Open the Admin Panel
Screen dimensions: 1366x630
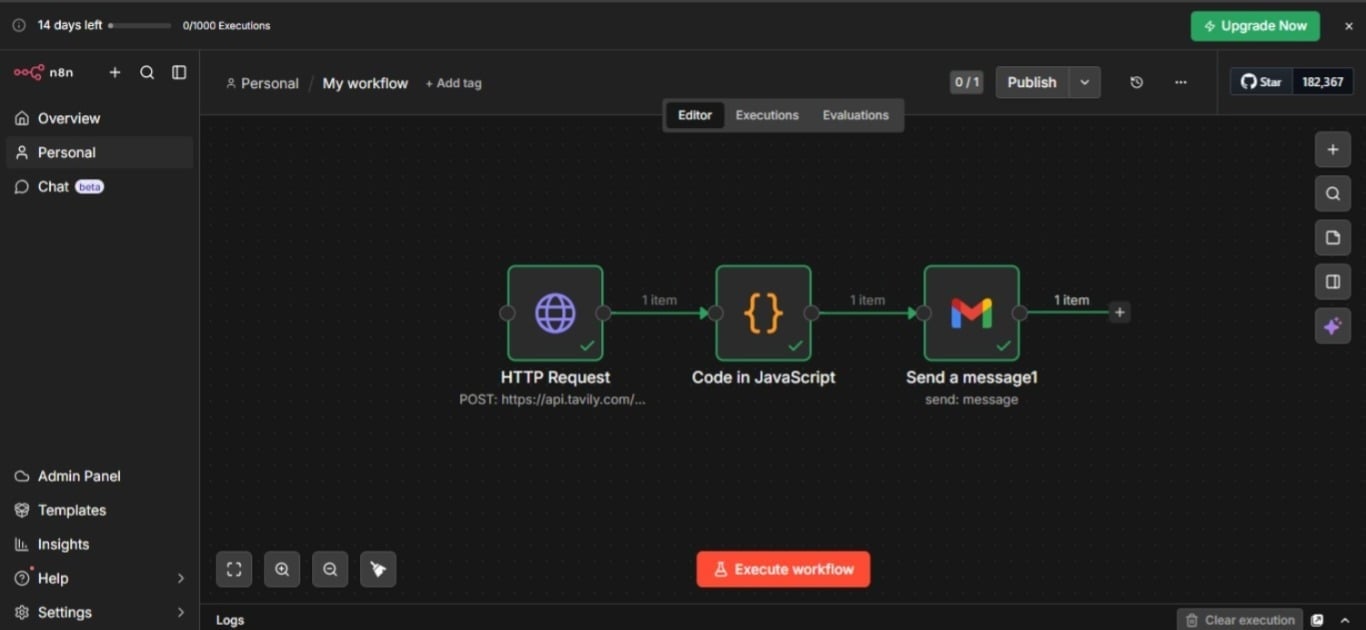(x=99, y=476)
